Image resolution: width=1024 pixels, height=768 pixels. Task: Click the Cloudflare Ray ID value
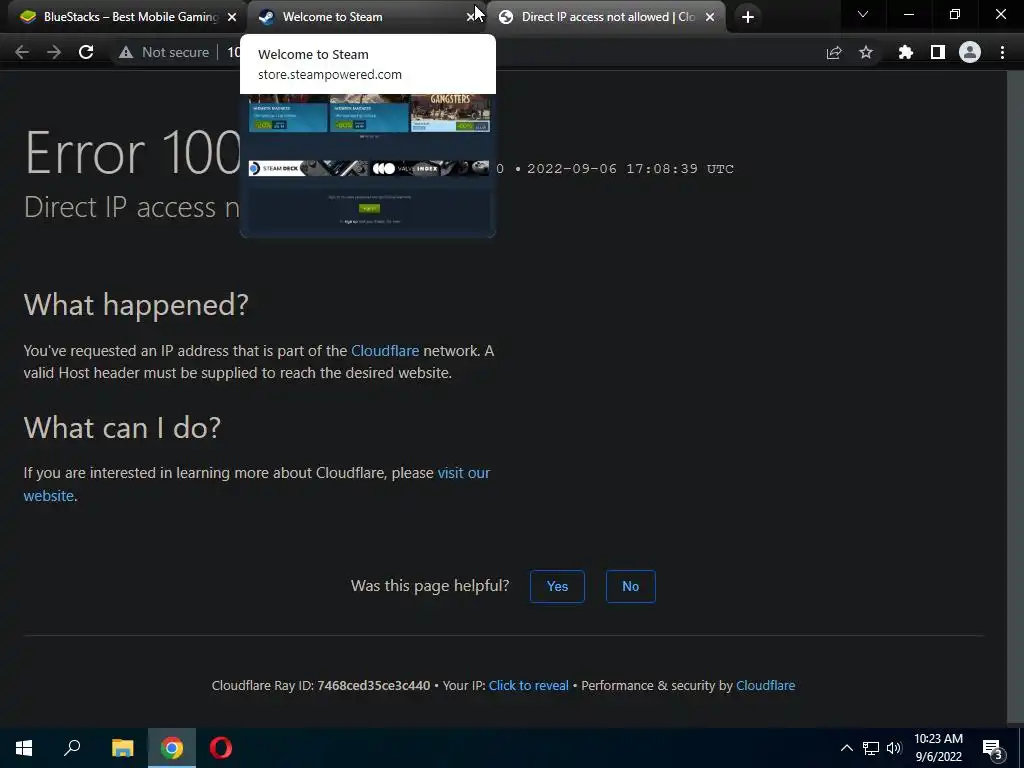[x=374, y=686]
